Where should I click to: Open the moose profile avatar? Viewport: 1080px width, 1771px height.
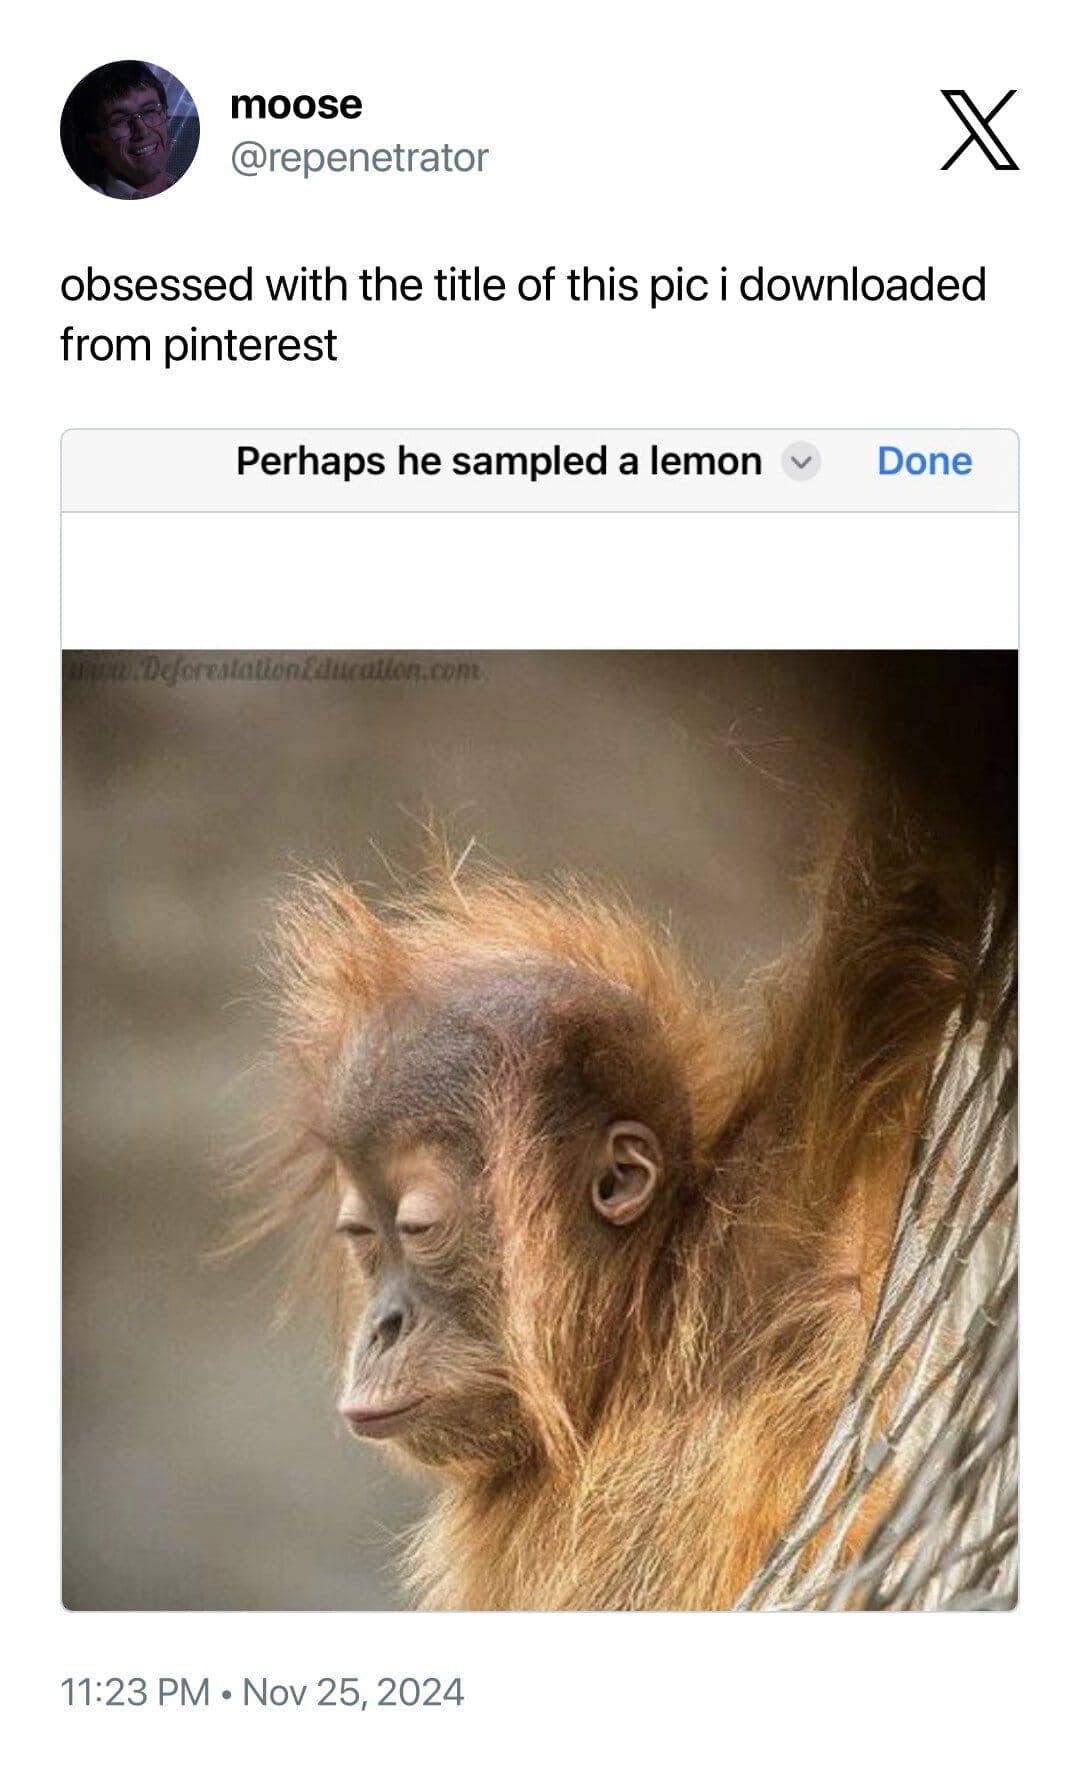click(x=130, y=130)
